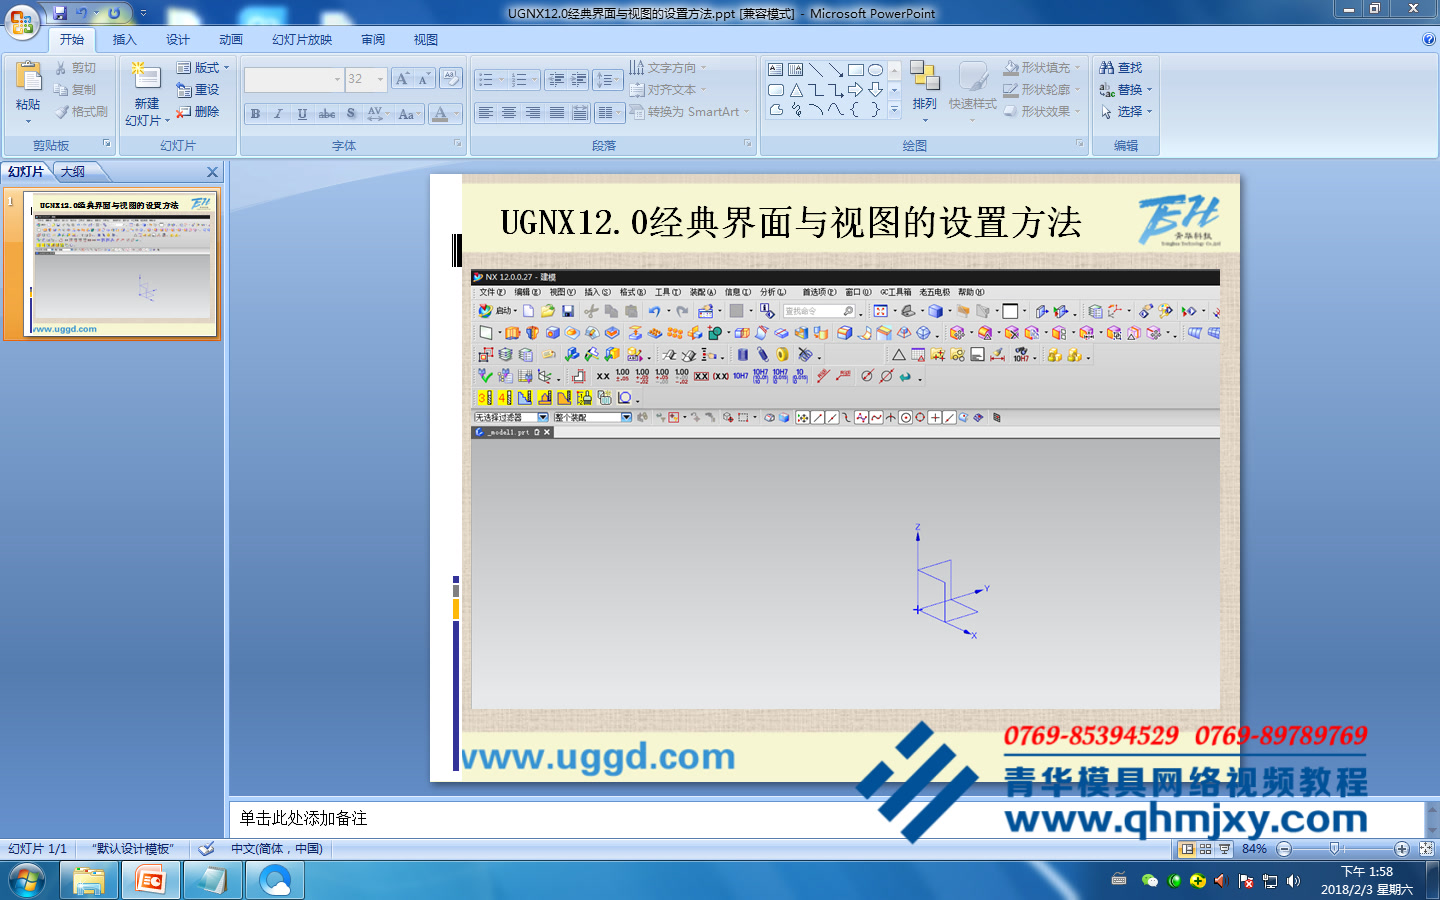
Task: Open the columns dropdown
Action: coord(609,113)
